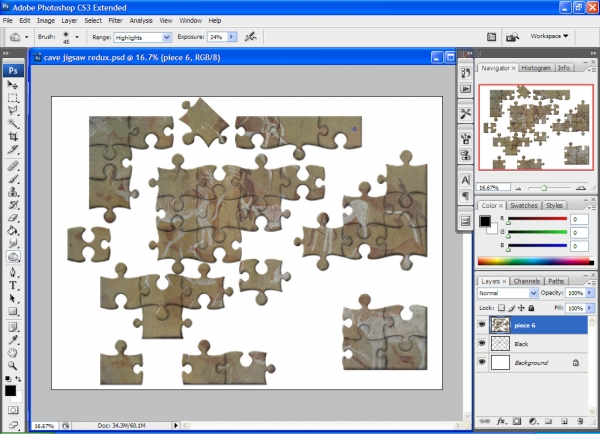Toggle lock position
The image size is (600, 434).
point(521,308)
